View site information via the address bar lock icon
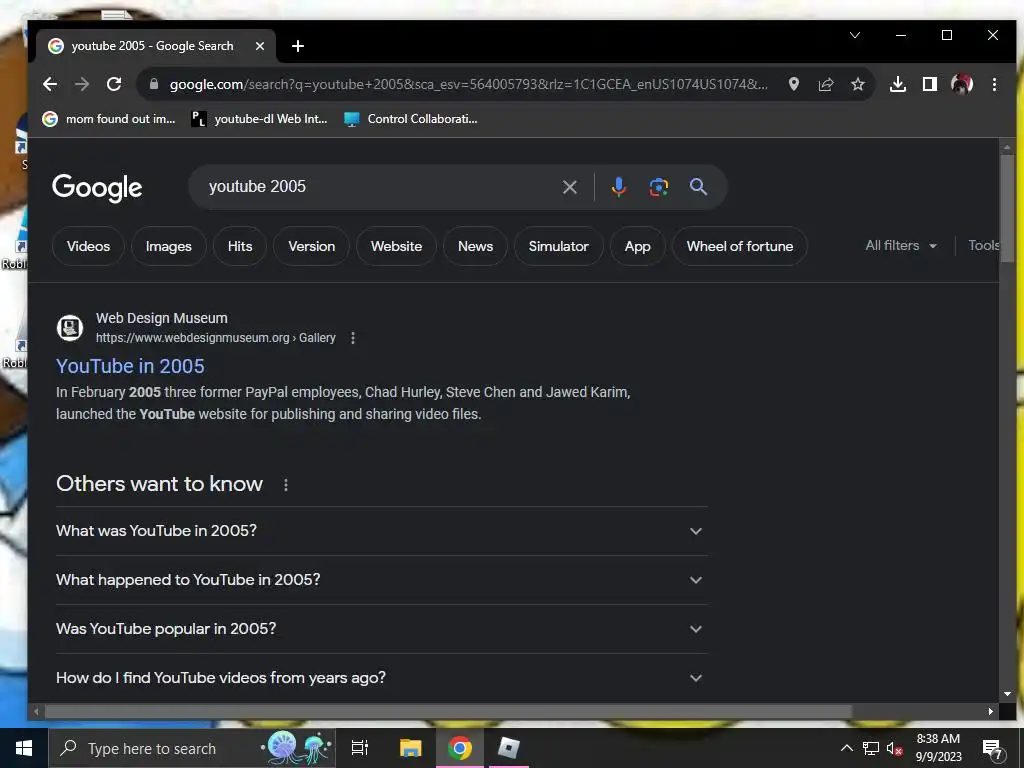Screen dimensions: 1024x768 click(x=153, y=84)
